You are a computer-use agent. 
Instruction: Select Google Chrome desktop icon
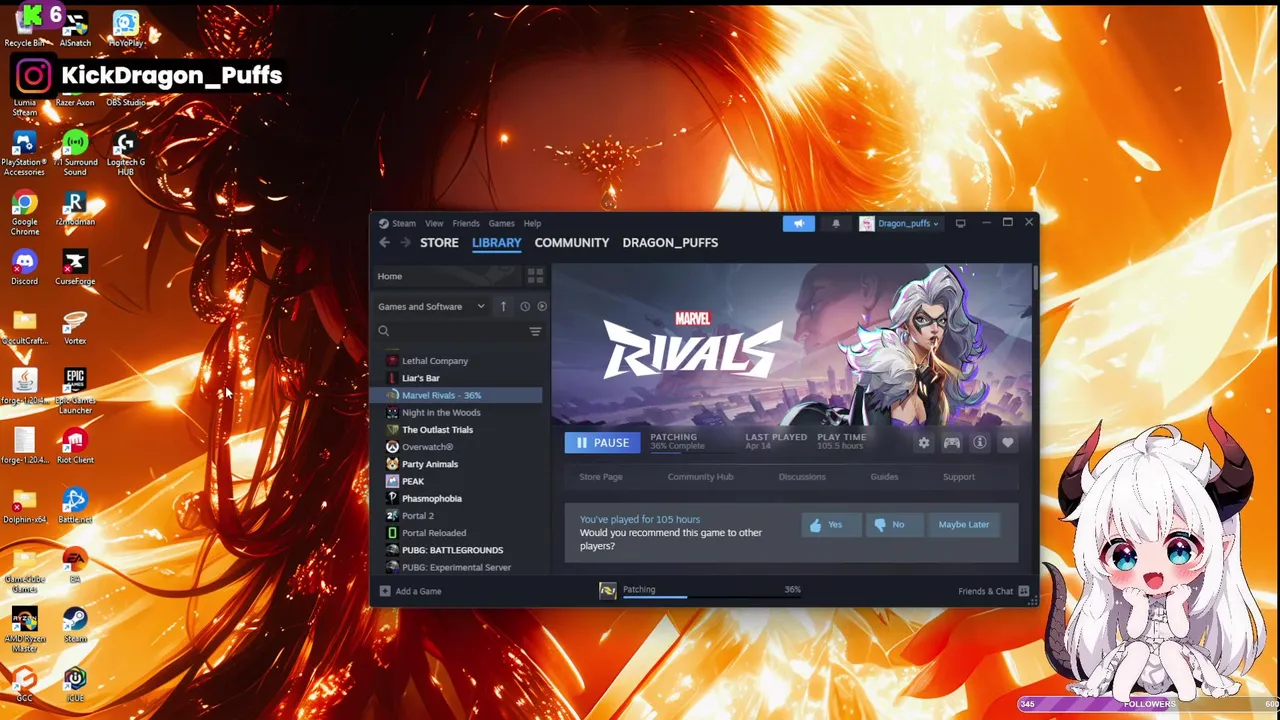point(24,214)
